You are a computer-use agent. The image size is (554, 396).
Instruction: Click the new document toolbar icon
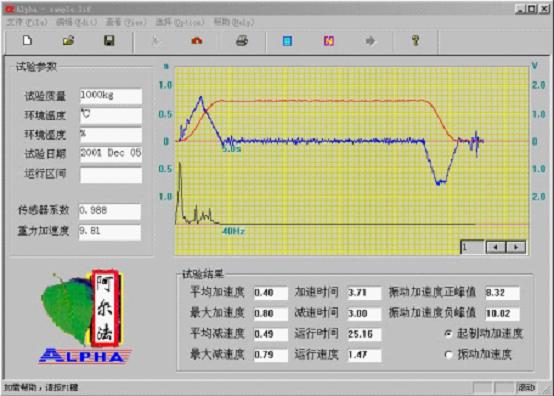click(x=27, y=41)
